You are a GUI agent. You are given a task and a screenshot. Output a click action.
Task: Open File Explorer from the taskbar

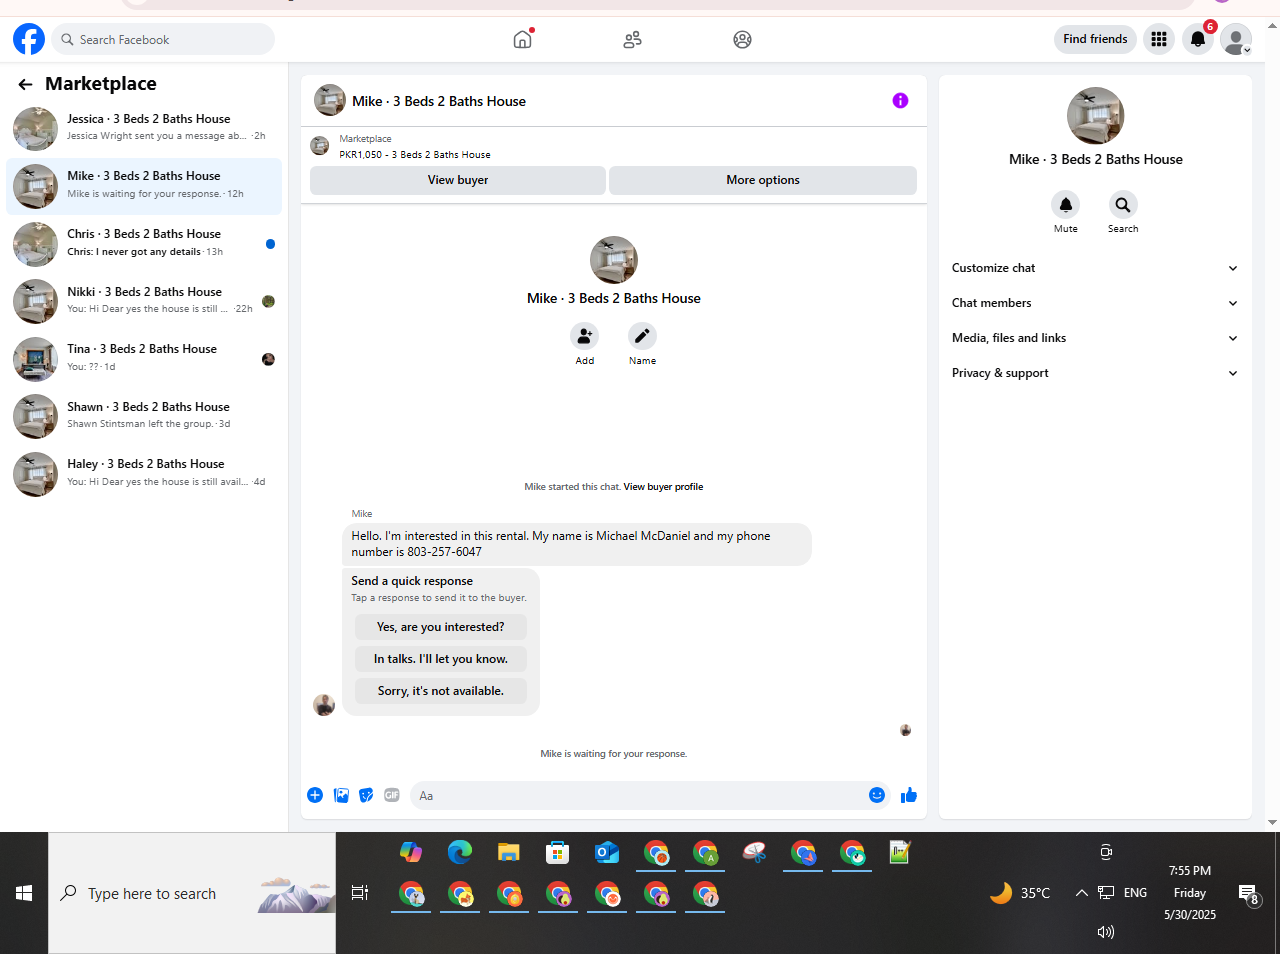click(x=509, y=852)
